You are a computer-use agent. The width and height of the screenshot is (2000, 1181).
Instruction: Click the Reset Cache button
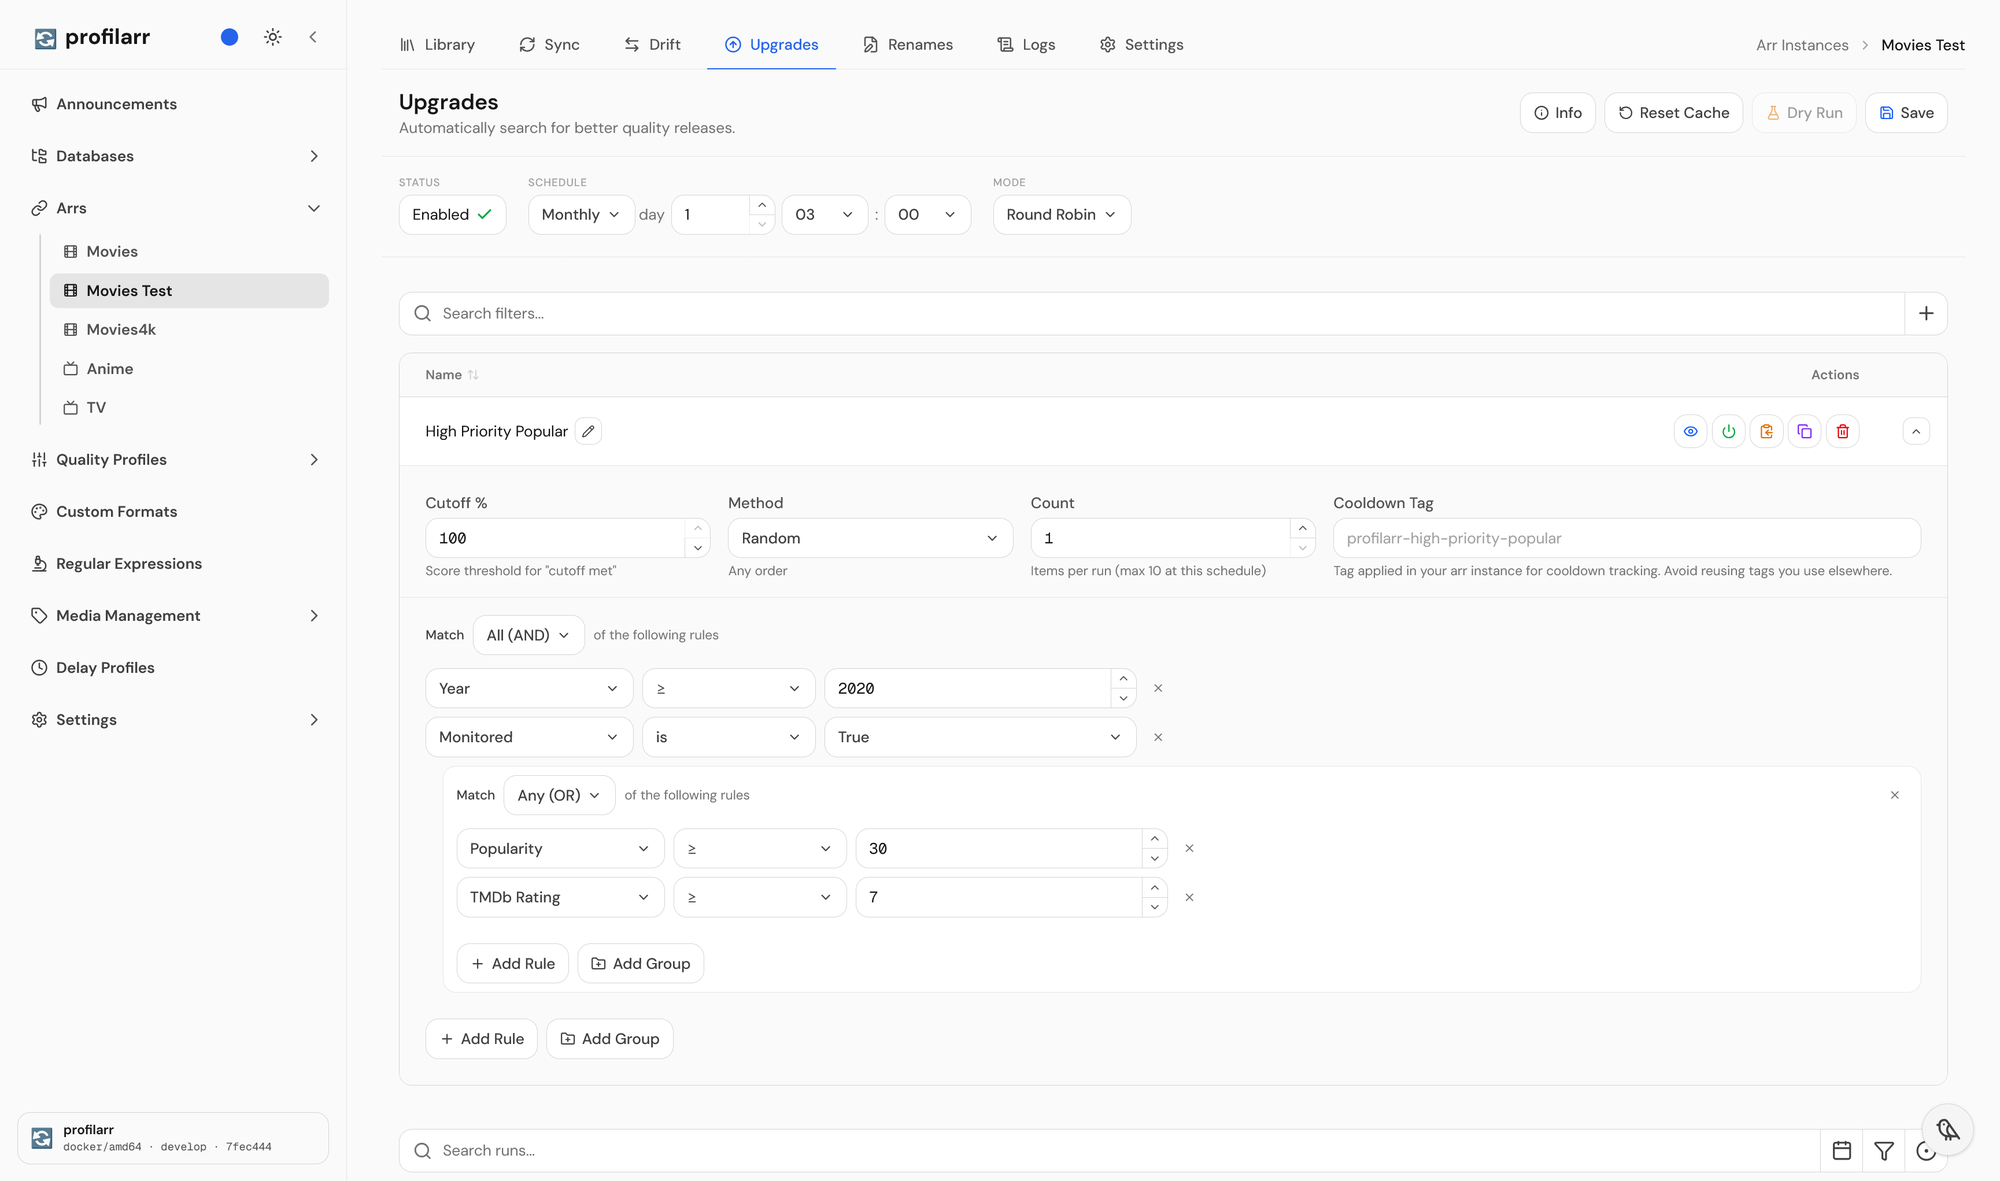click(1673, 113)
